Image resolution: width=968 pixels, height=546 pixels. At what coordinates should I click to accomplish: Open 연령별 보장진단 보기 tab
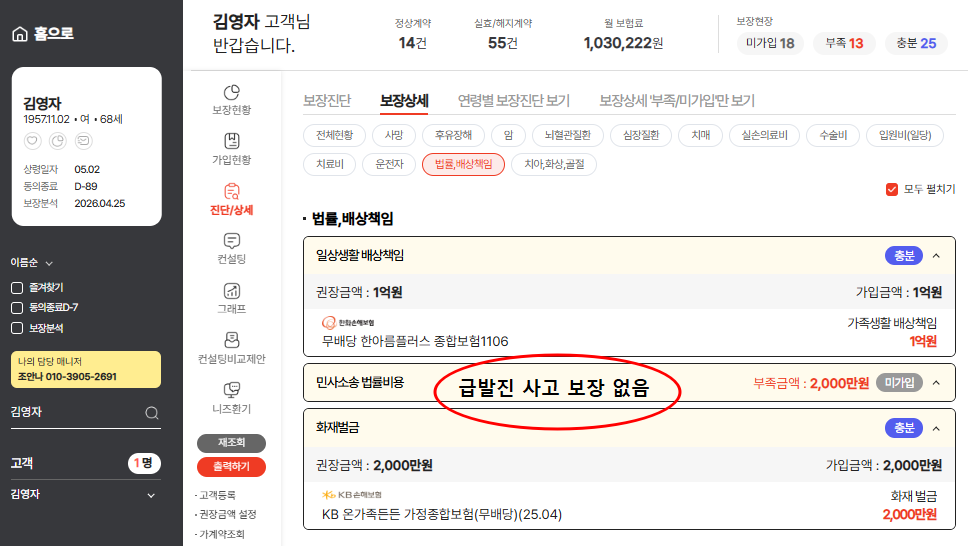[x=514, y=101]
